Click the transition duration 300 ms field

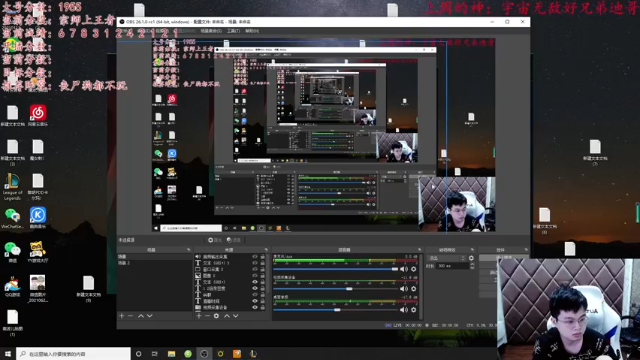pyautogui.click(x=452, y=266)
